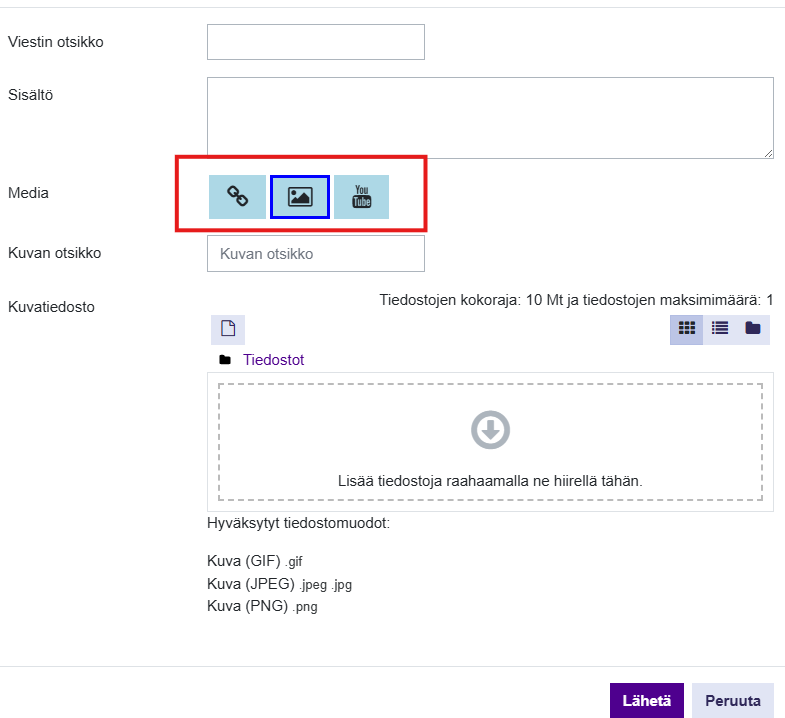Focus the Viestin otsikko text field
Viewport: 785px width, 718px height.
click(315, 42)
